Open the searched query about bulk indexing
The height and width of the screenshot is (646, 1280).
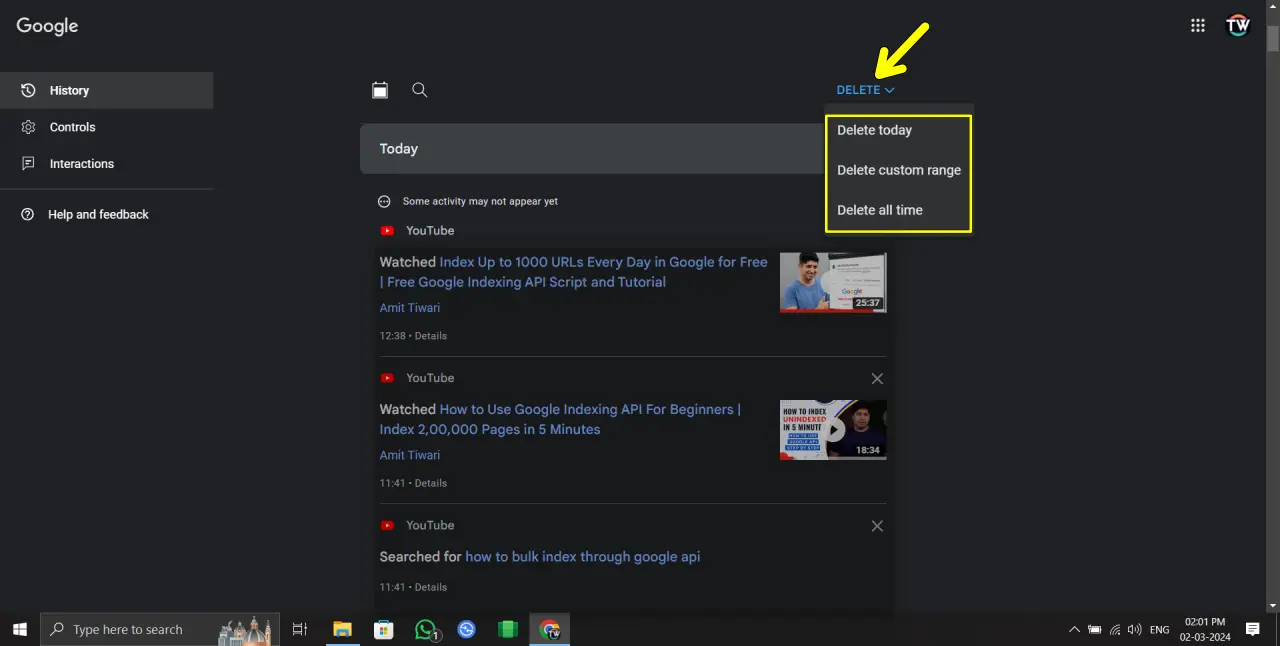click(x=582, y=557)
